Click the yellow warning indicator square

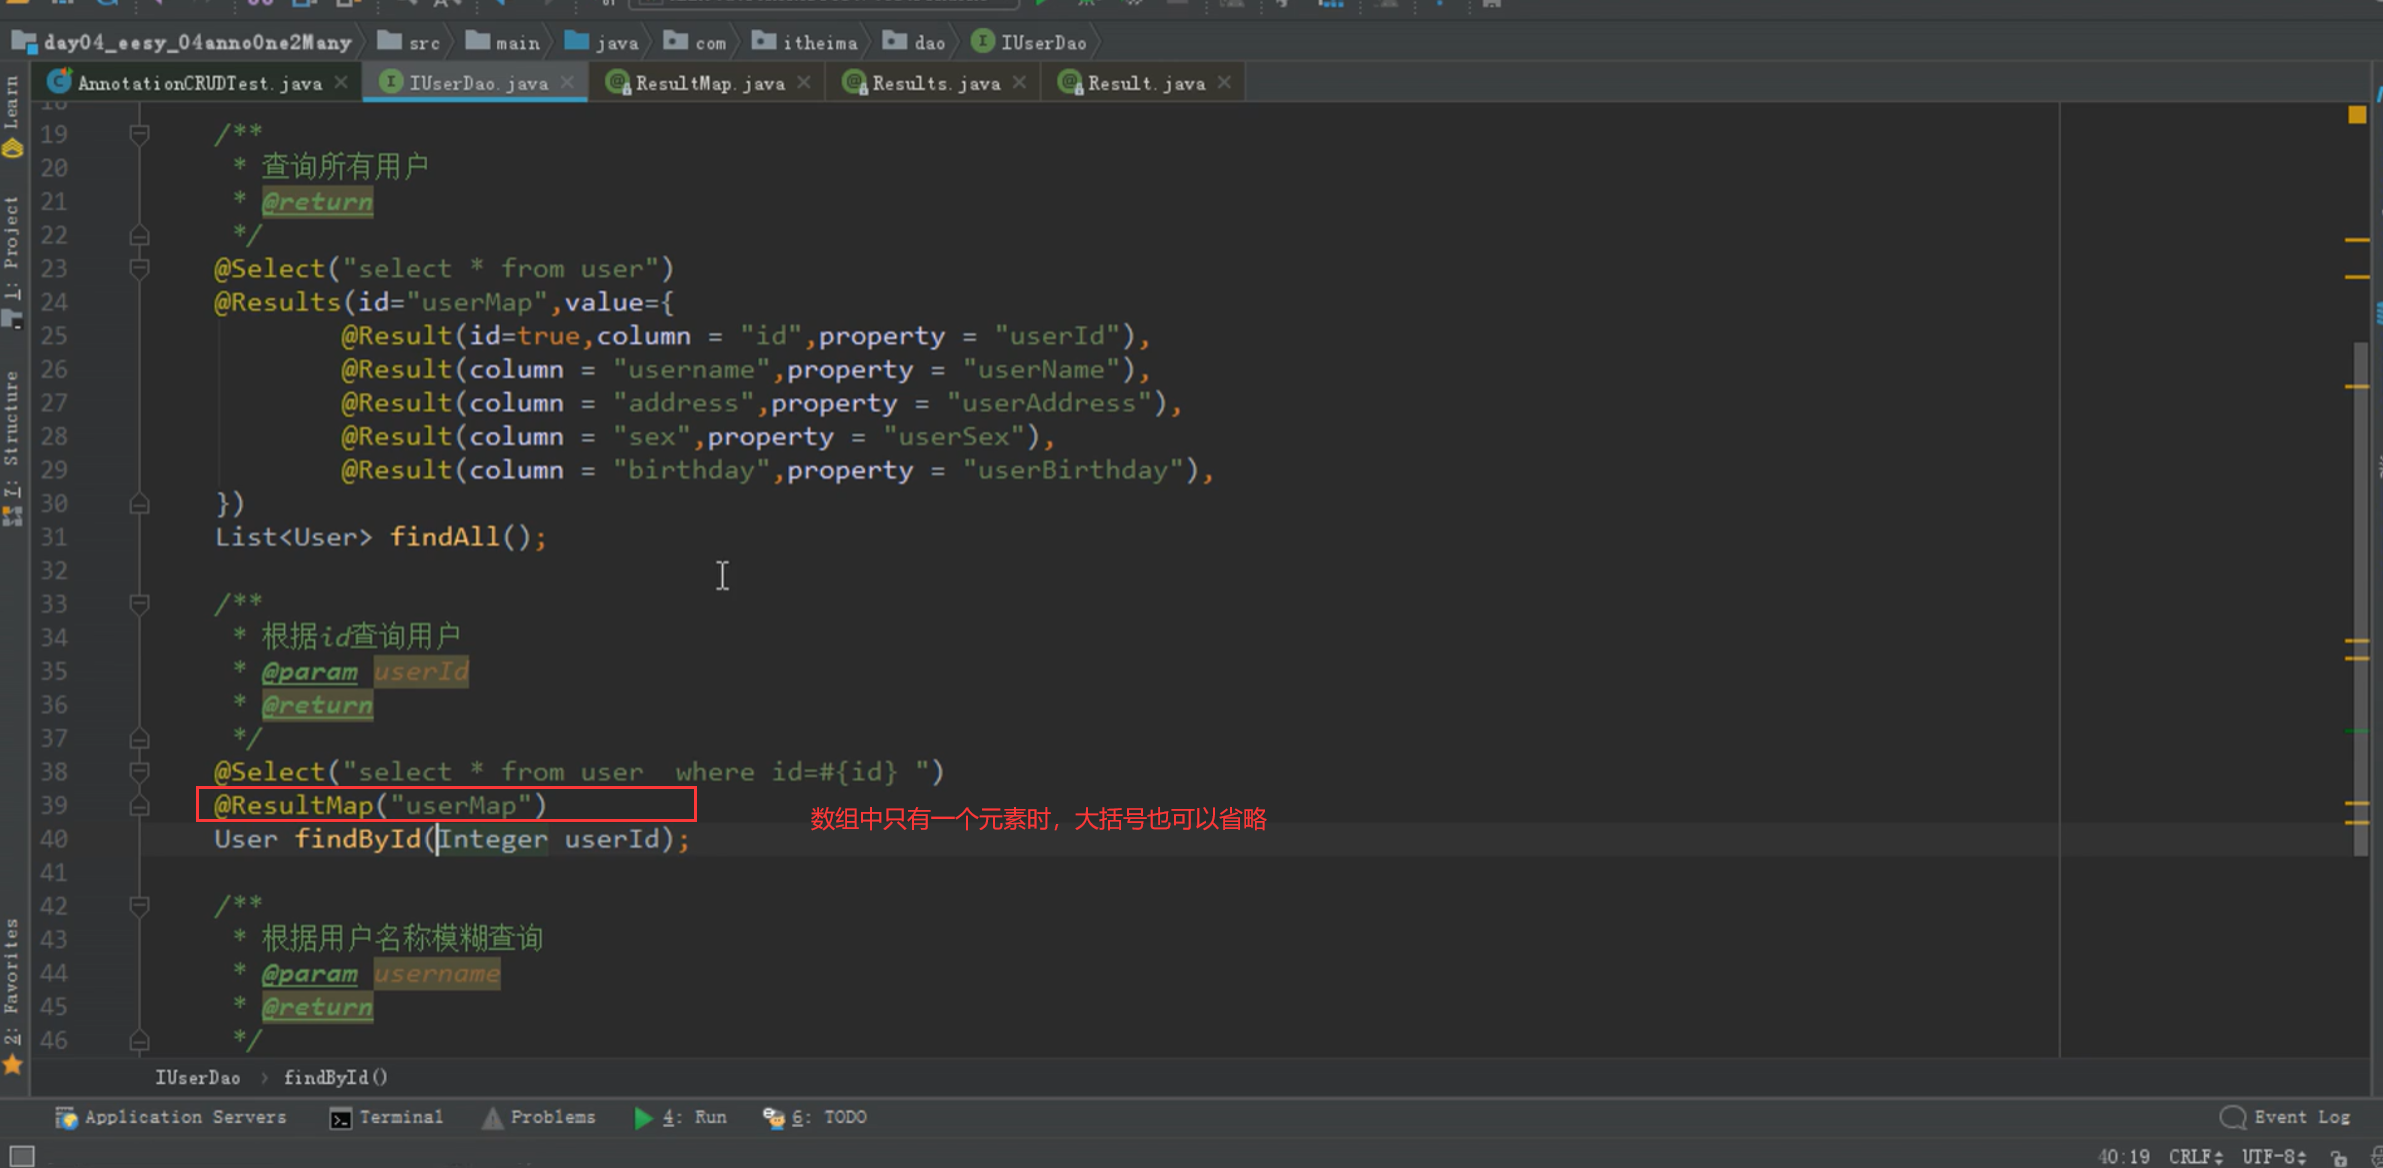coord(2357,115)
